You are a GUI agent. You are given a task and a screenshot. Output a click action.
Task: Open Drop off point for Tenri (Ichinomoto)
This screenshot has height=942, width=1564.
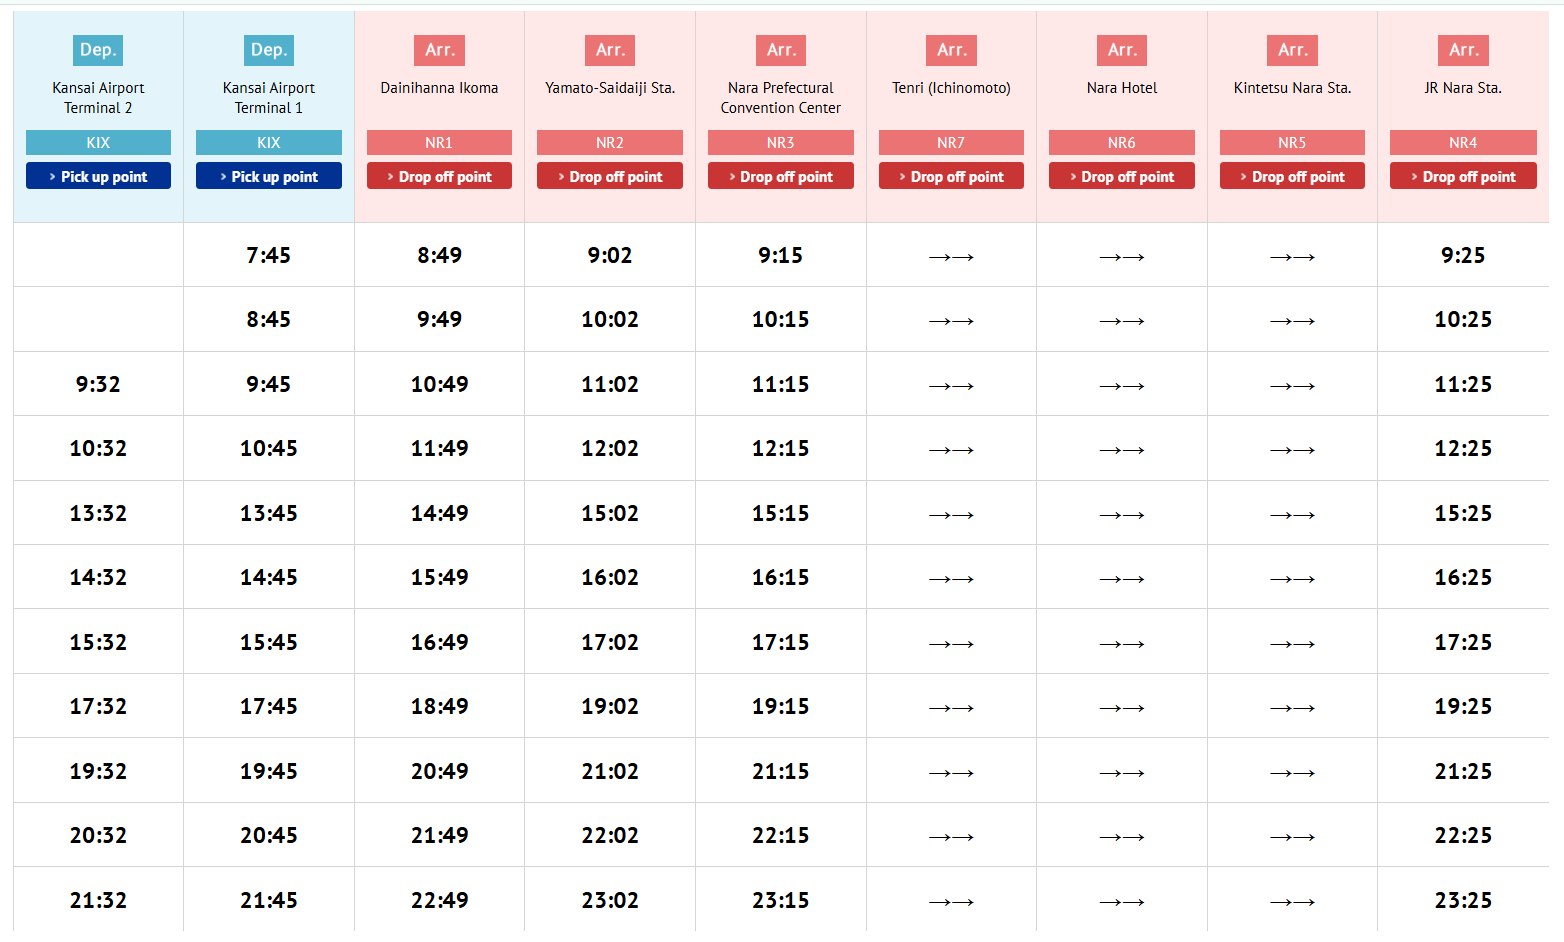951,176
